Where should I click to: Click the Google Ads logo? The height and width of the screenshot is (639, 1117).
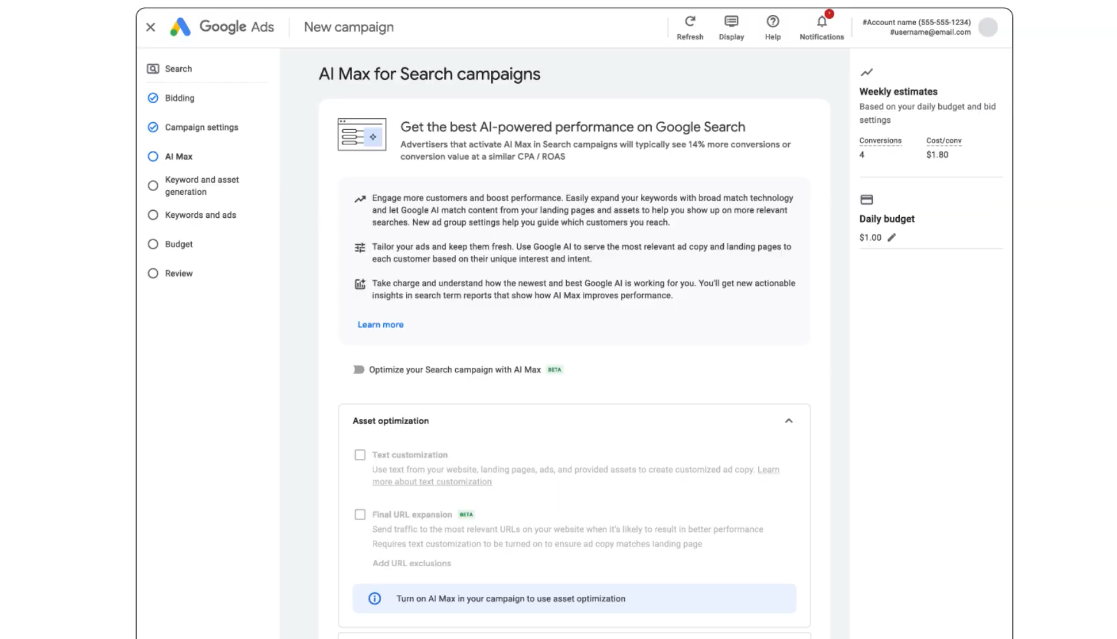(x=222, y=27)
